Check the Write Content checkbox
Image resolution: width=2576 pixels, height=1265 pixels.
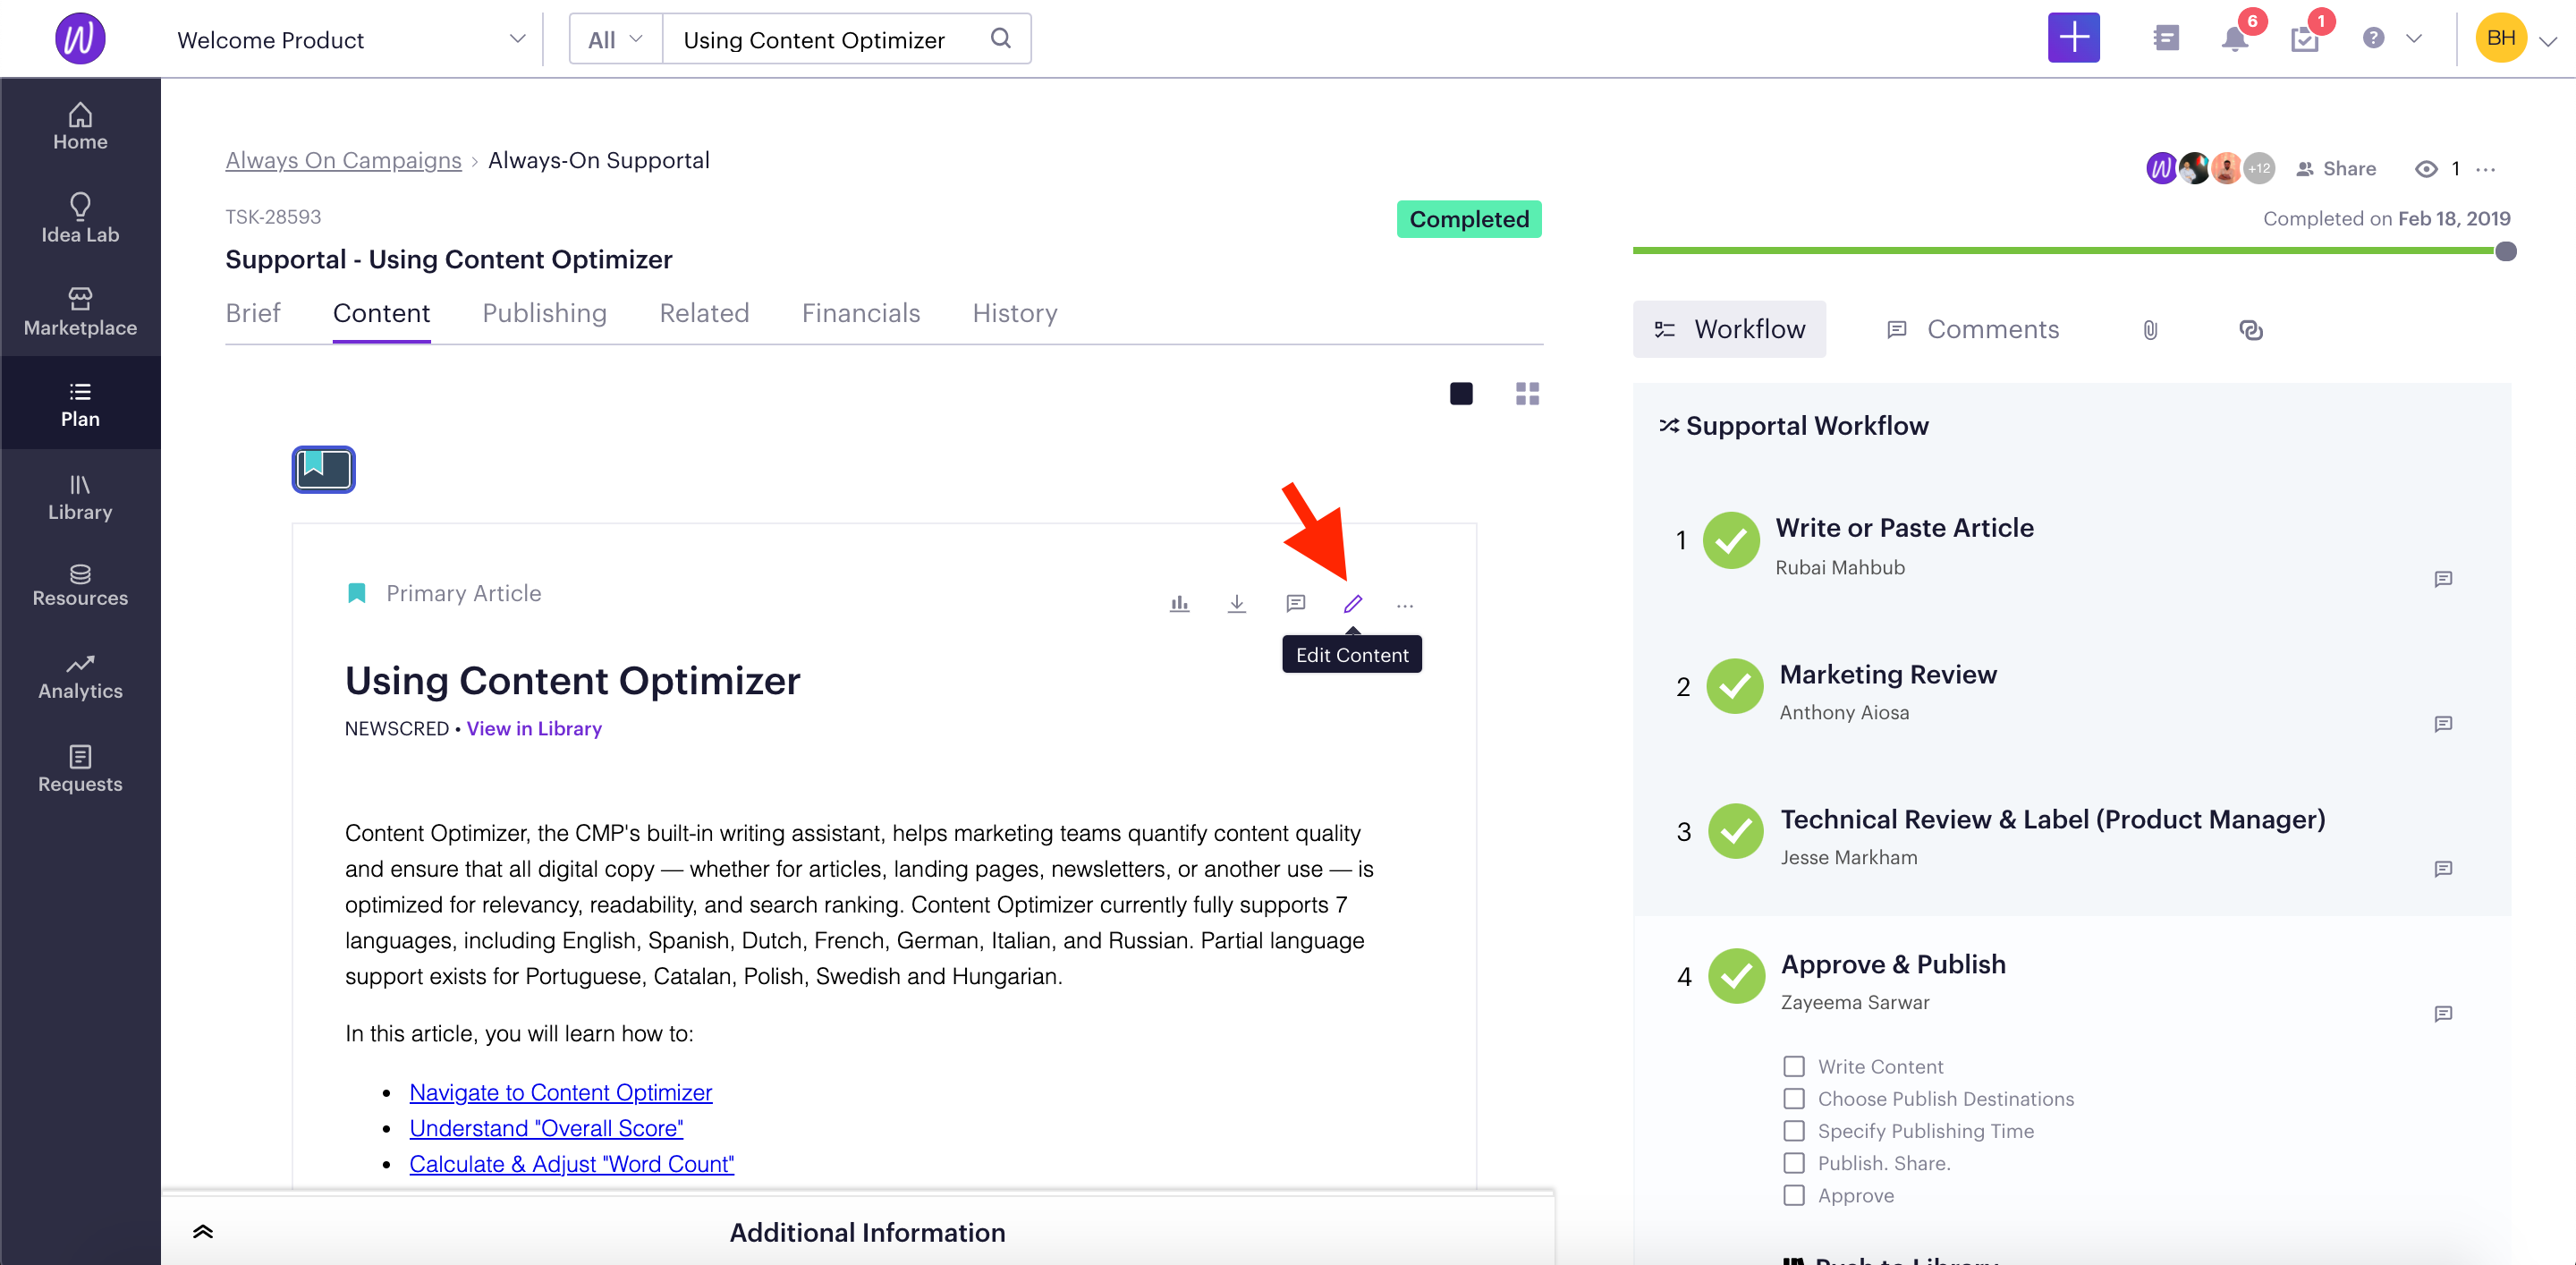1794,1066
